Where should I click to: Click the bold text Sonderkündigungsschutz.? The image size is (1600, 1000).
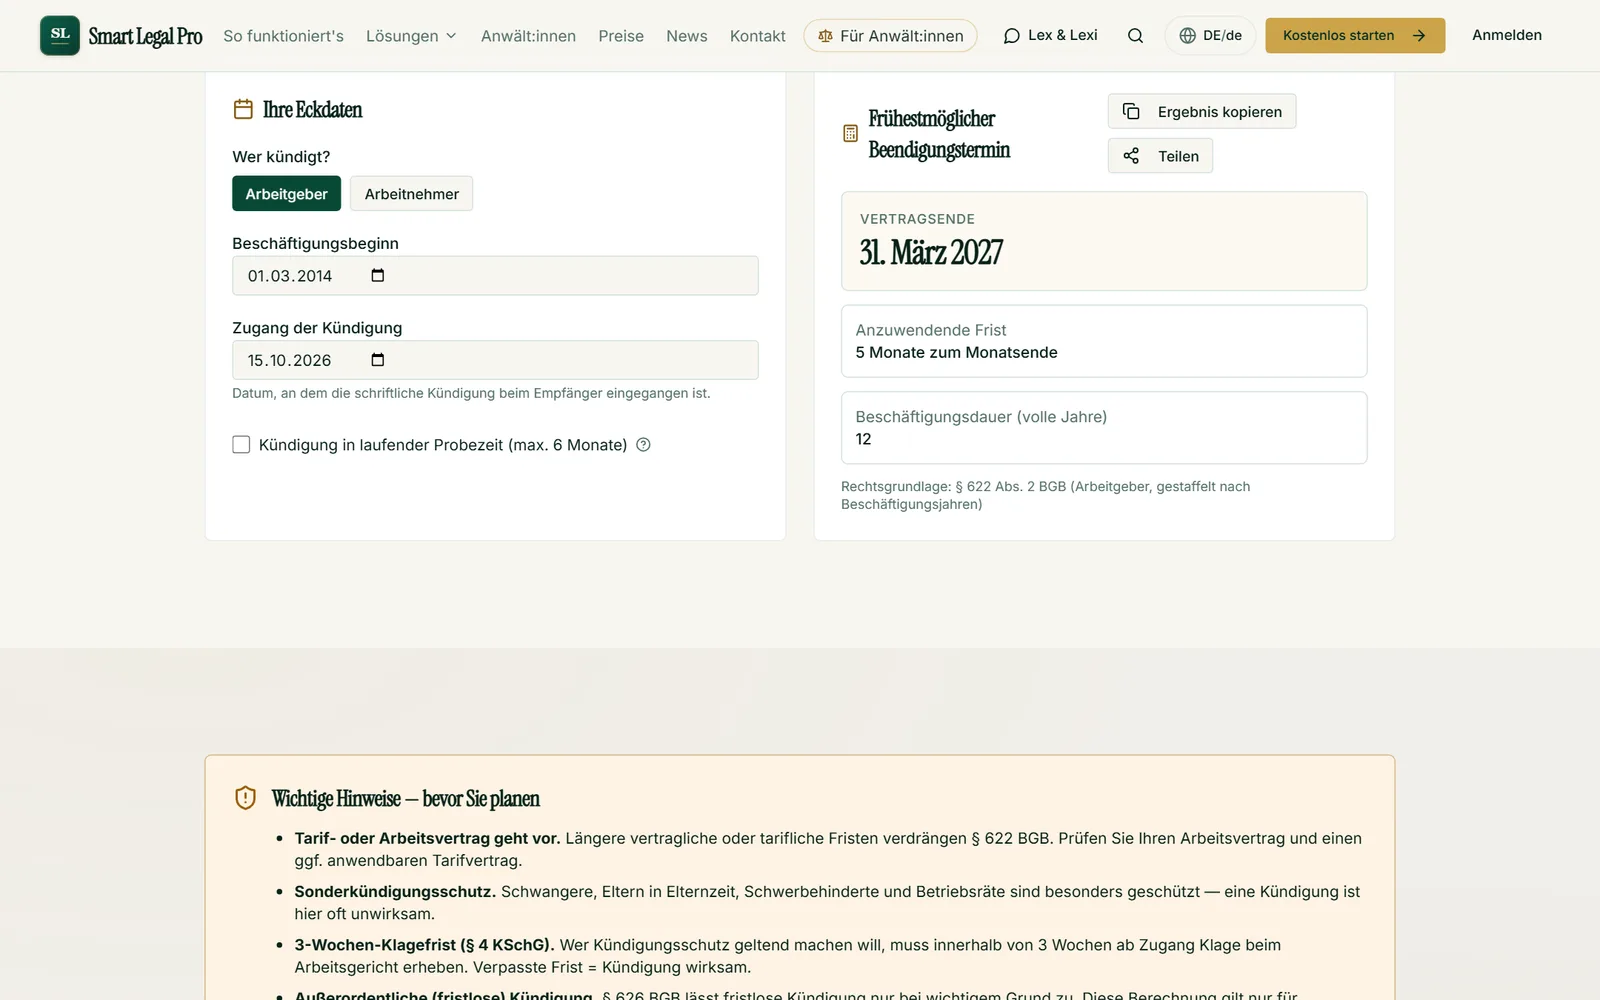point(395,892)
